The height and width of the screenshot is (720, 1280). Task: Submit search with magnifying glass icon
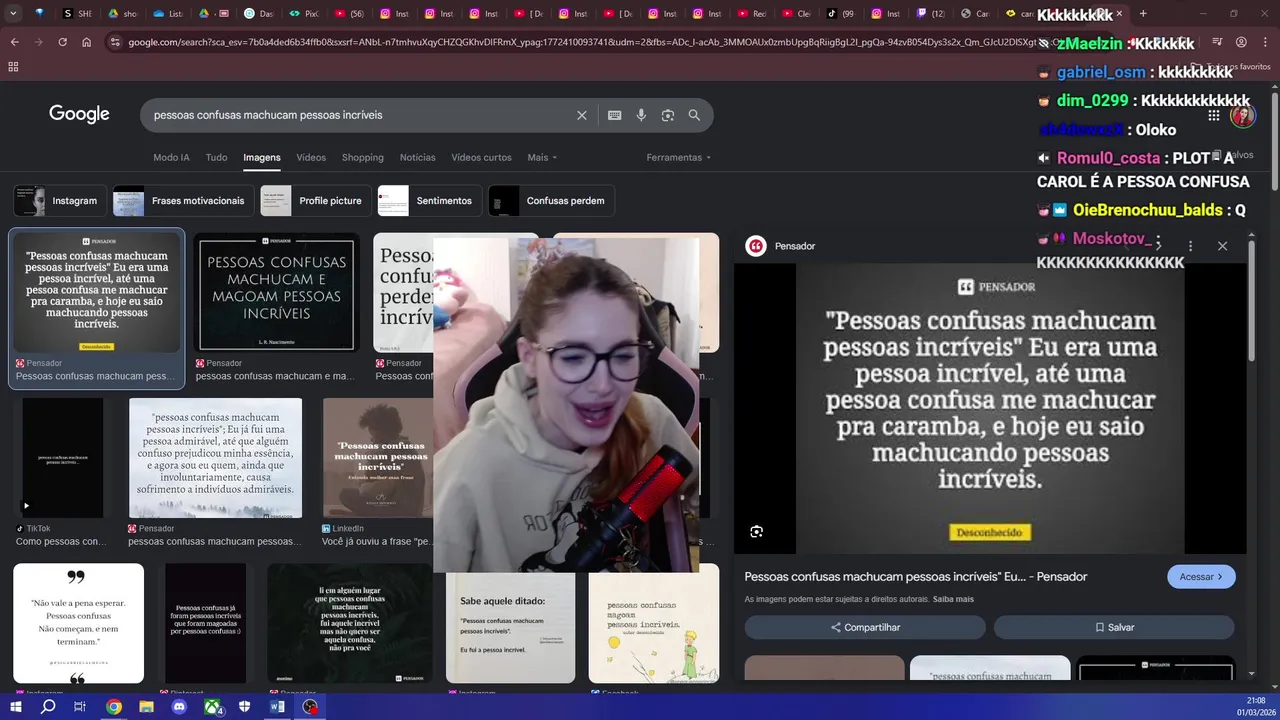click(x=694, y=115)
